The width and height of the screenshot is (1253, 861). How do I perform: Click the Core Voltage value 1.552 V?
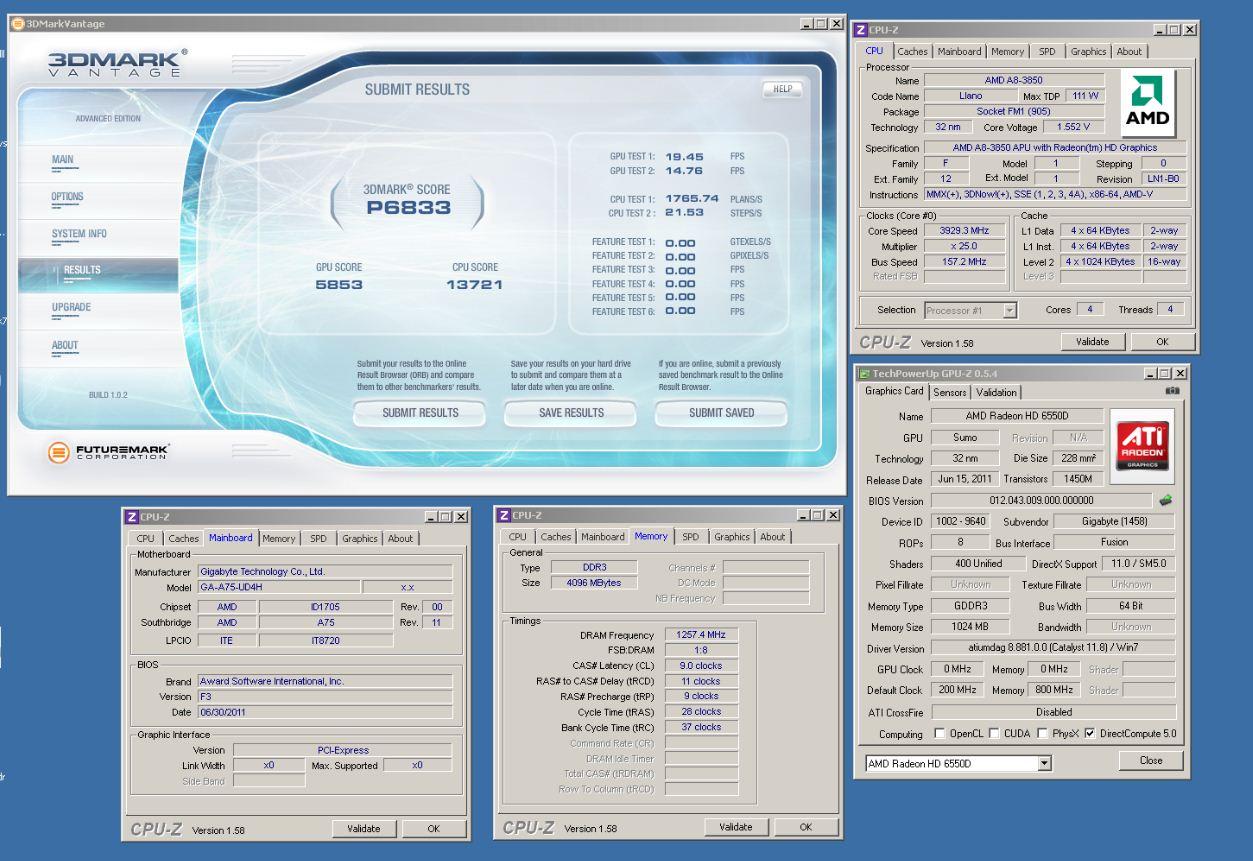pyautogui.click(x=1073, y=128)
